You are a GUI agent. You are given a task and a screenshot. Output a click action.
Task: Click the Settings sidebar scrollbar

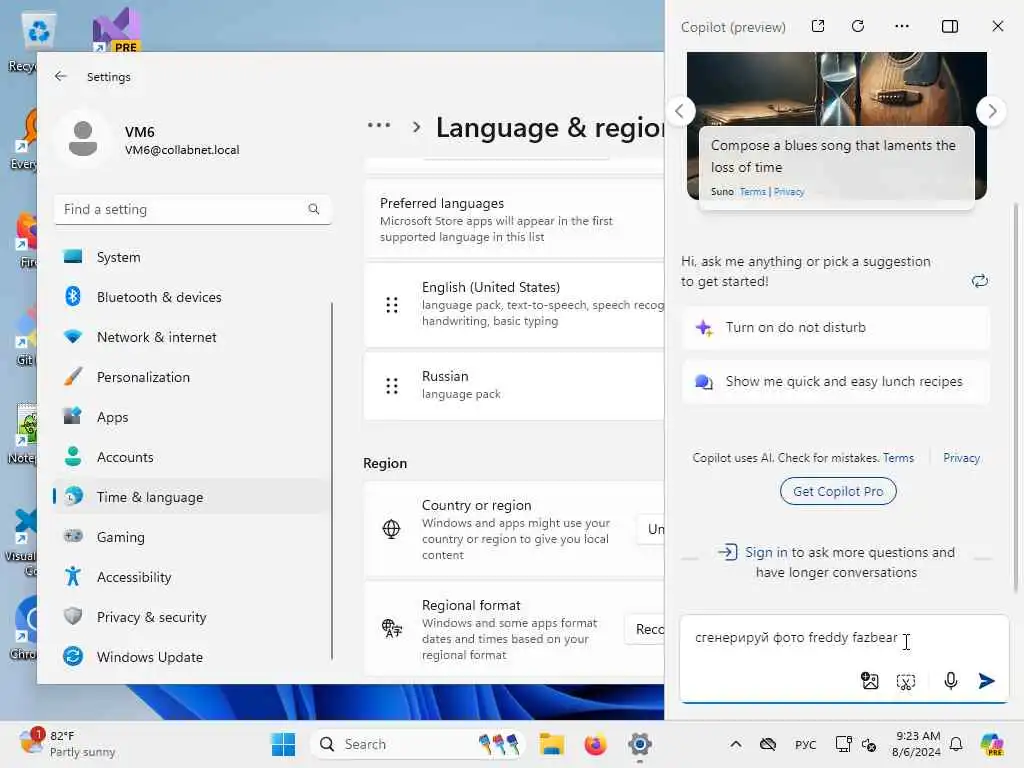point(332,480)
